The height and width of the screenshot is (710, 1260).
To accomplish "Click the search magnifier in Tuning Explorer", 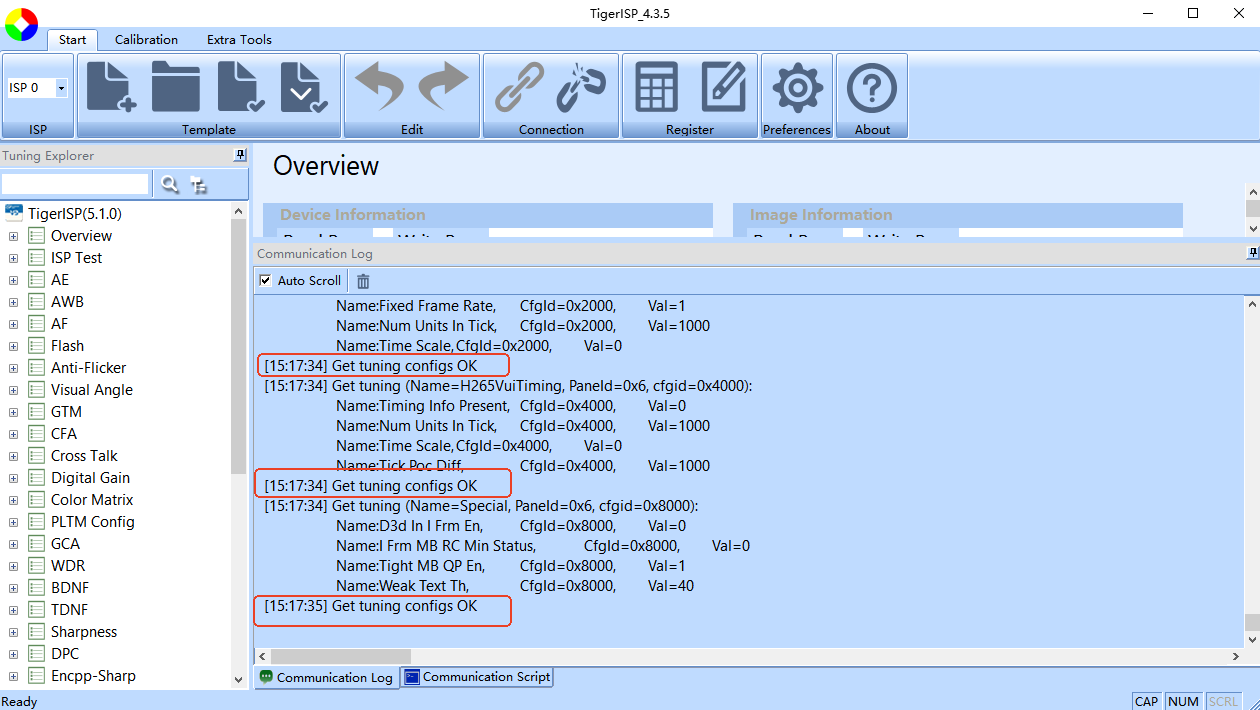I will (x=170, y=184).
